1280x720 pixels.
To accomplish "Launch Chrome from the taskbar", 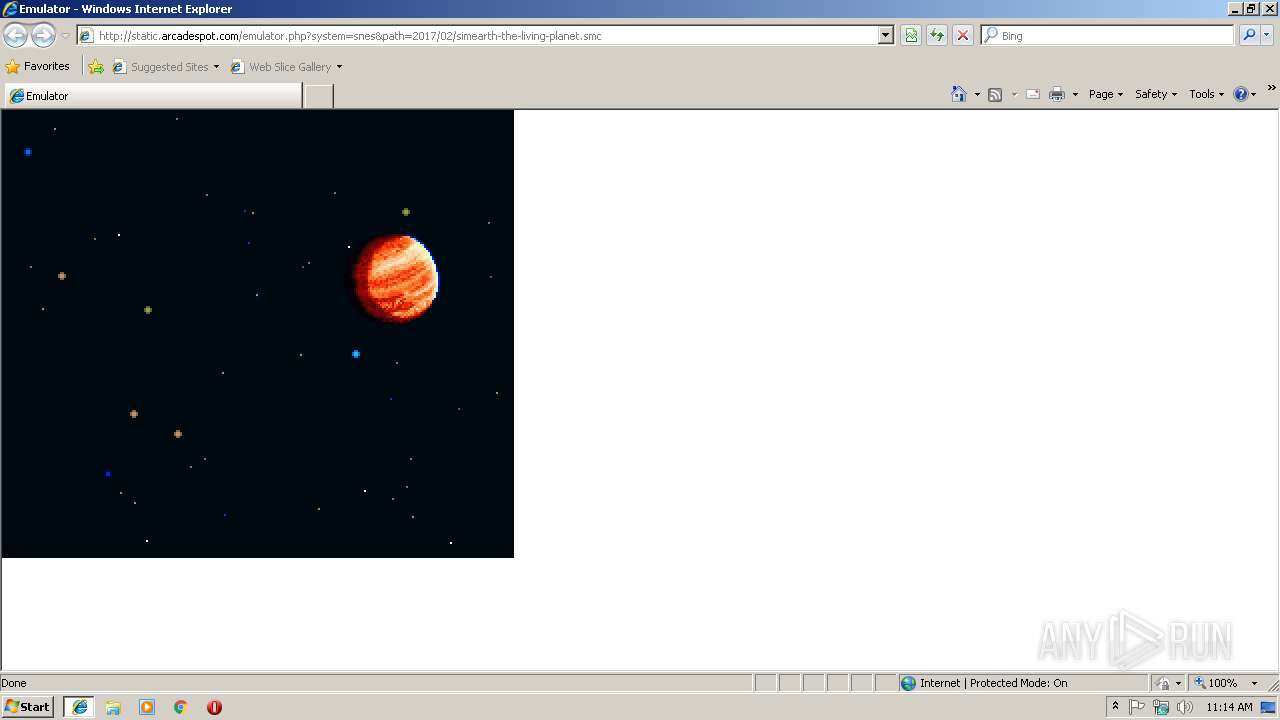I will point(181,707).
